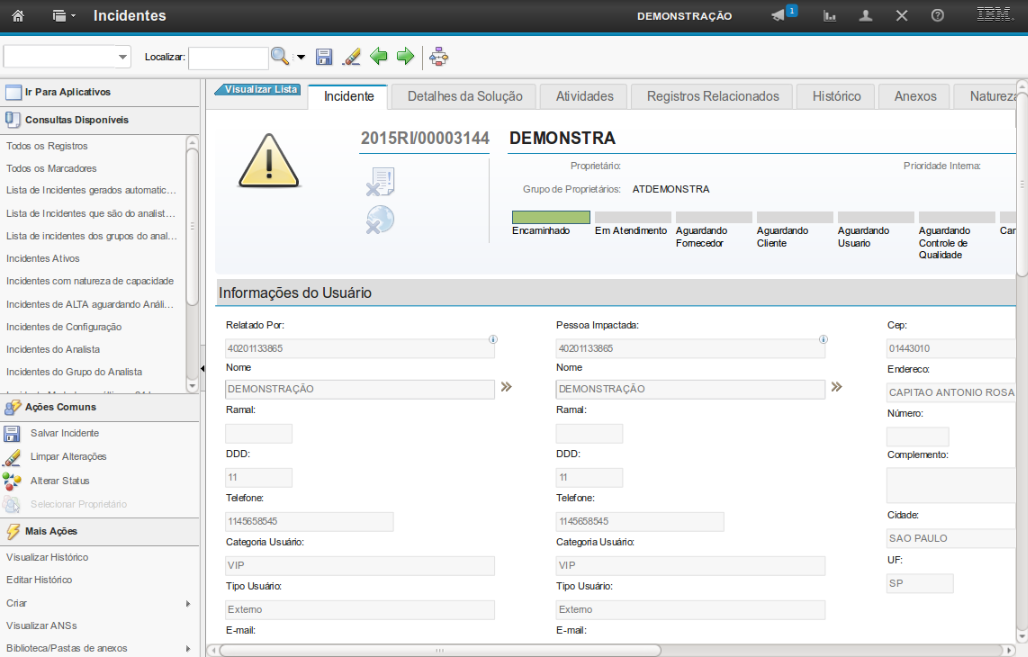Open the search options dropdown arrow beside magnifier
The width and height of the screenshot is (1028, 657).
(300, 57)
